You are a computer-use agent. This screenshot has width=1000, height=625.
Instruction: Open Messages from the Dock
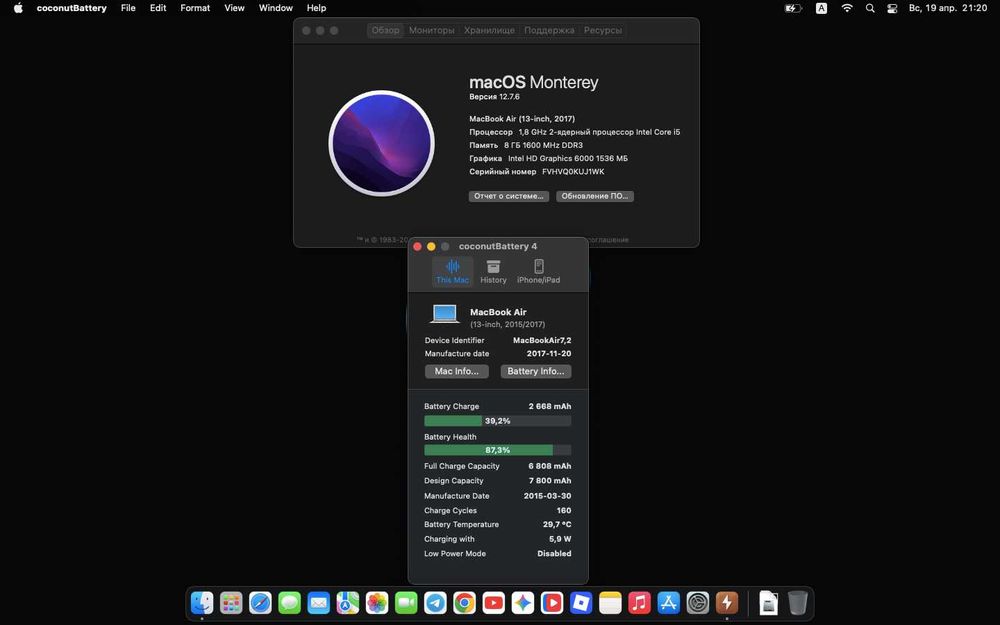click(x=290, y=602)
